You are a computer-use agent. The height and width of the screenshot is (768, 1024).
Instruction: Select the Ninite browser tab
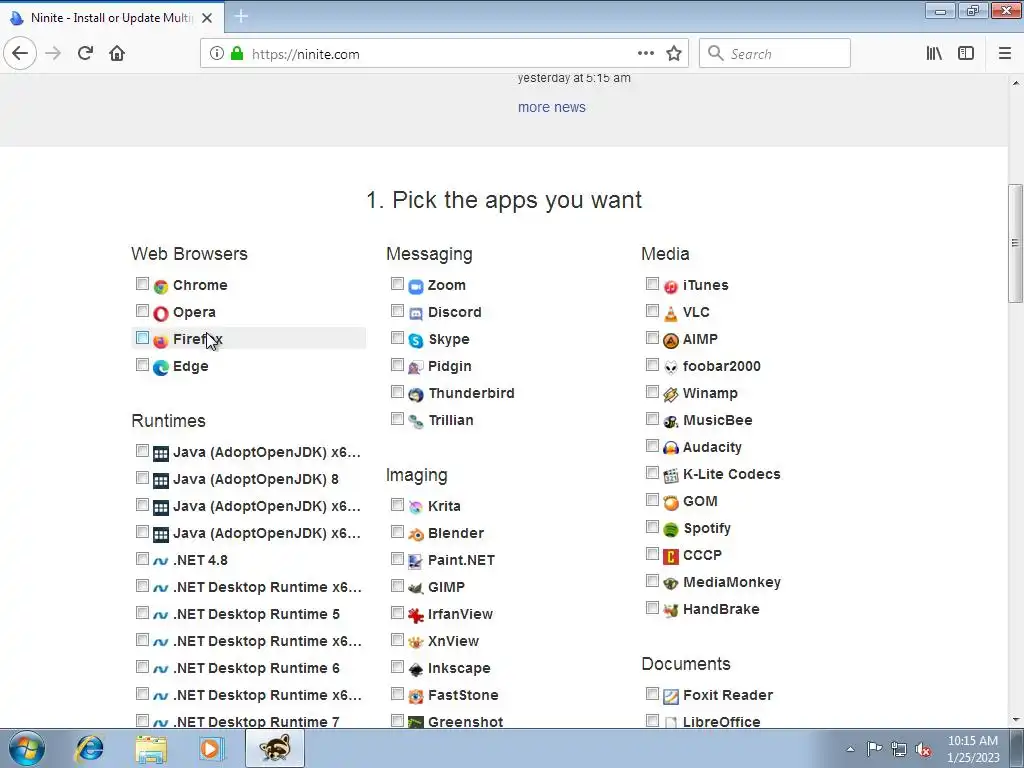112,18
